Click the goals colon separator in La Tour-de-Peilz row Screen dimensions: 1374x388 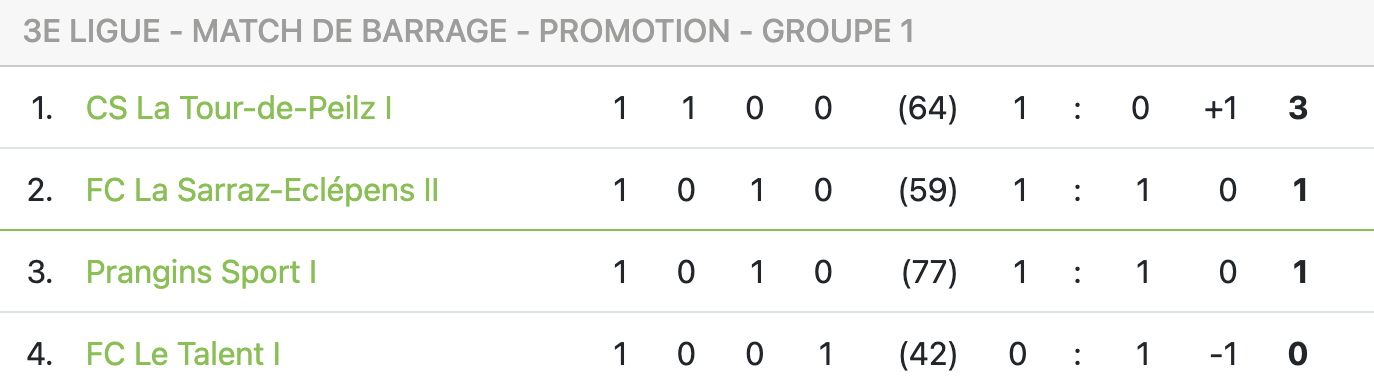click(x=1078, y=109)
